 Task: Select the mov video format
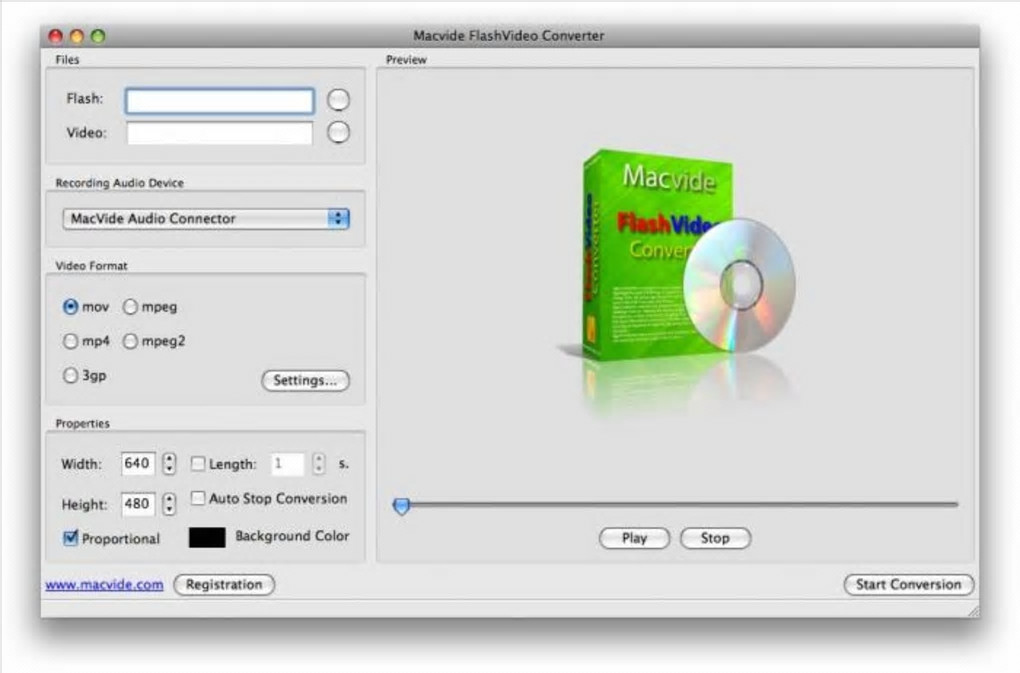(70, 307)
